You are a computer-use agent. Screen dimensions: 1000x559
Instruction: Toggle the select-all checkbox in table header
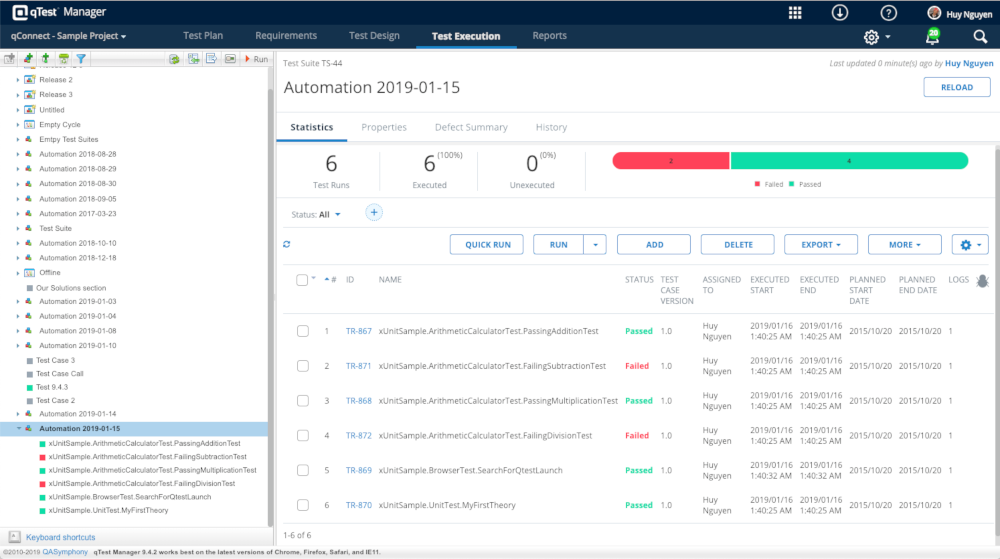tap(302, 280)
